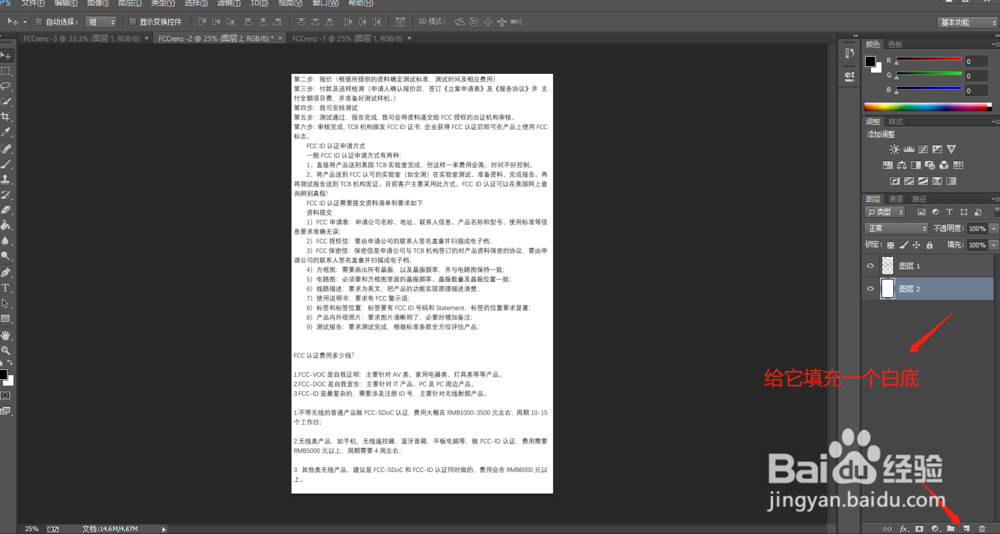Add Levels adjustment histogram icon
The height and width of the screenshot is (534, 1000).
[x=909, y=149]
